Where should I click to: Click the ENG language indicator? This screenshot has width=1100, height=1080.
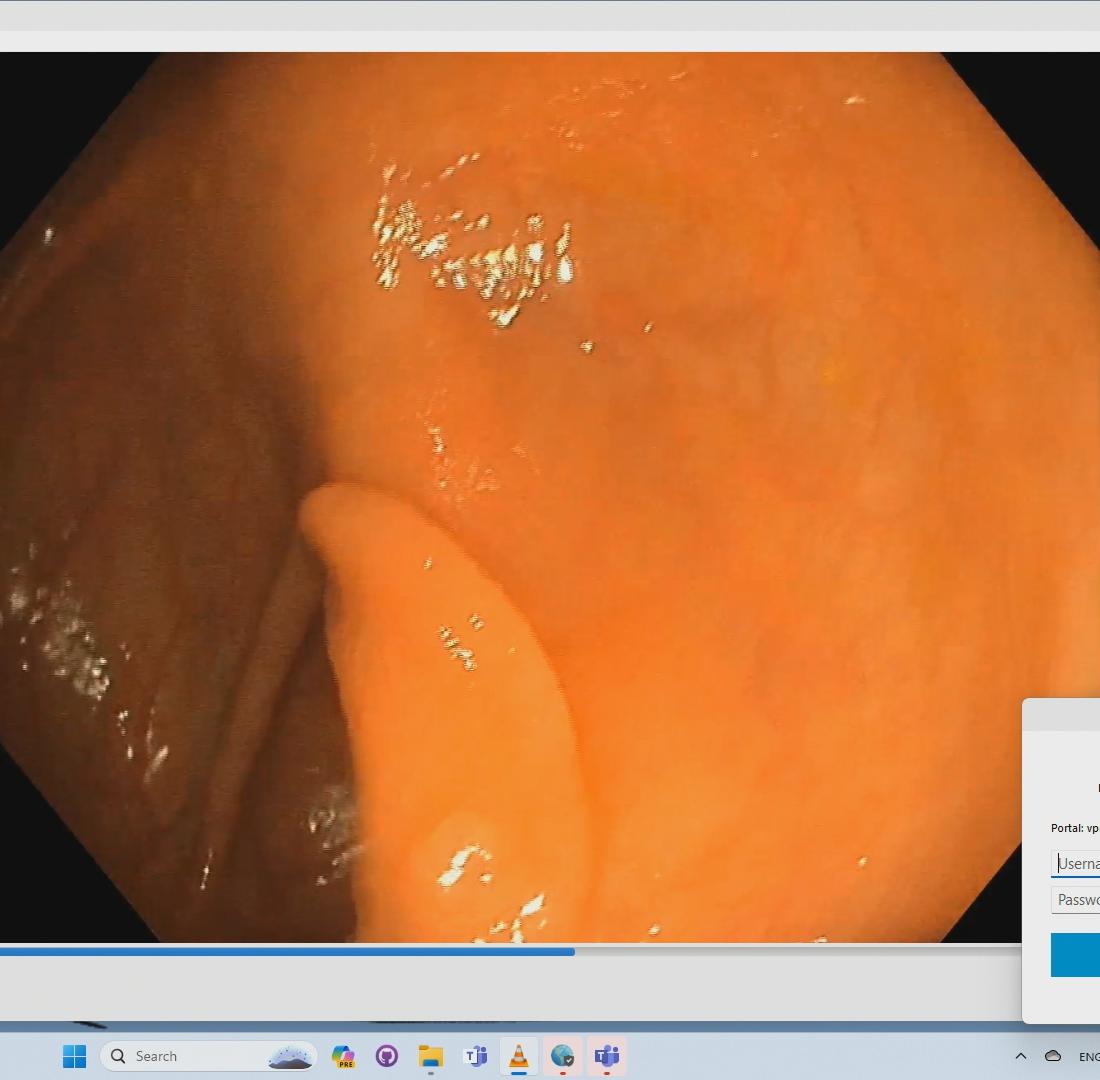tap(1089, 1057)
